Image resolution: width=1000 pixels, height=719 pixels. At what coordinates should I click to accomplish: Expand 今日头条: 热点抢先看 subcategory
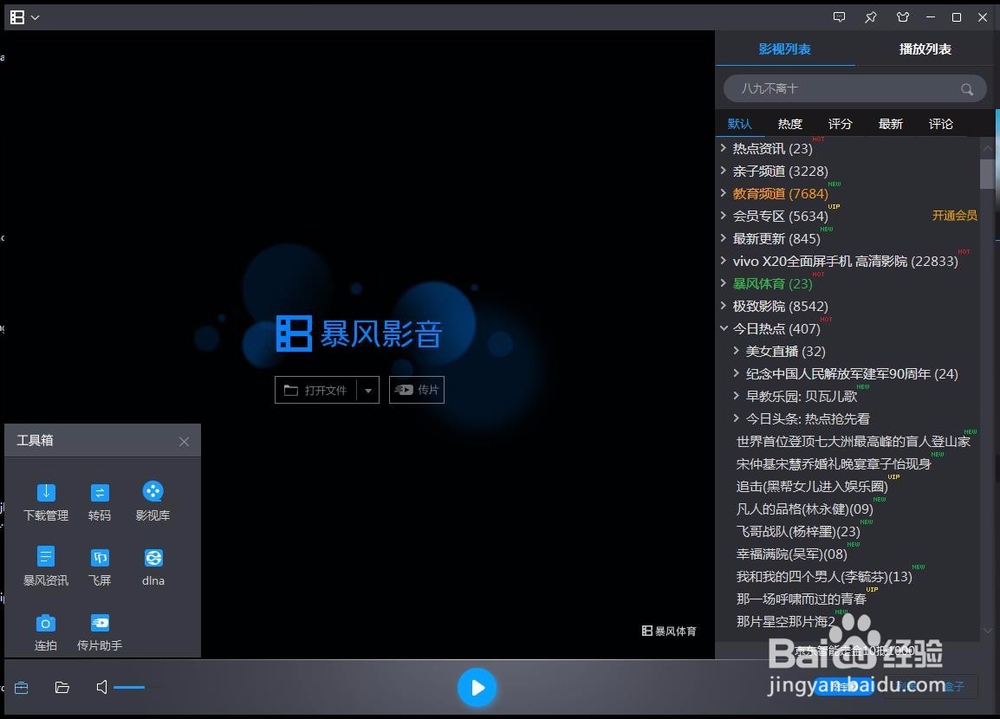click(x=736, y=418)
